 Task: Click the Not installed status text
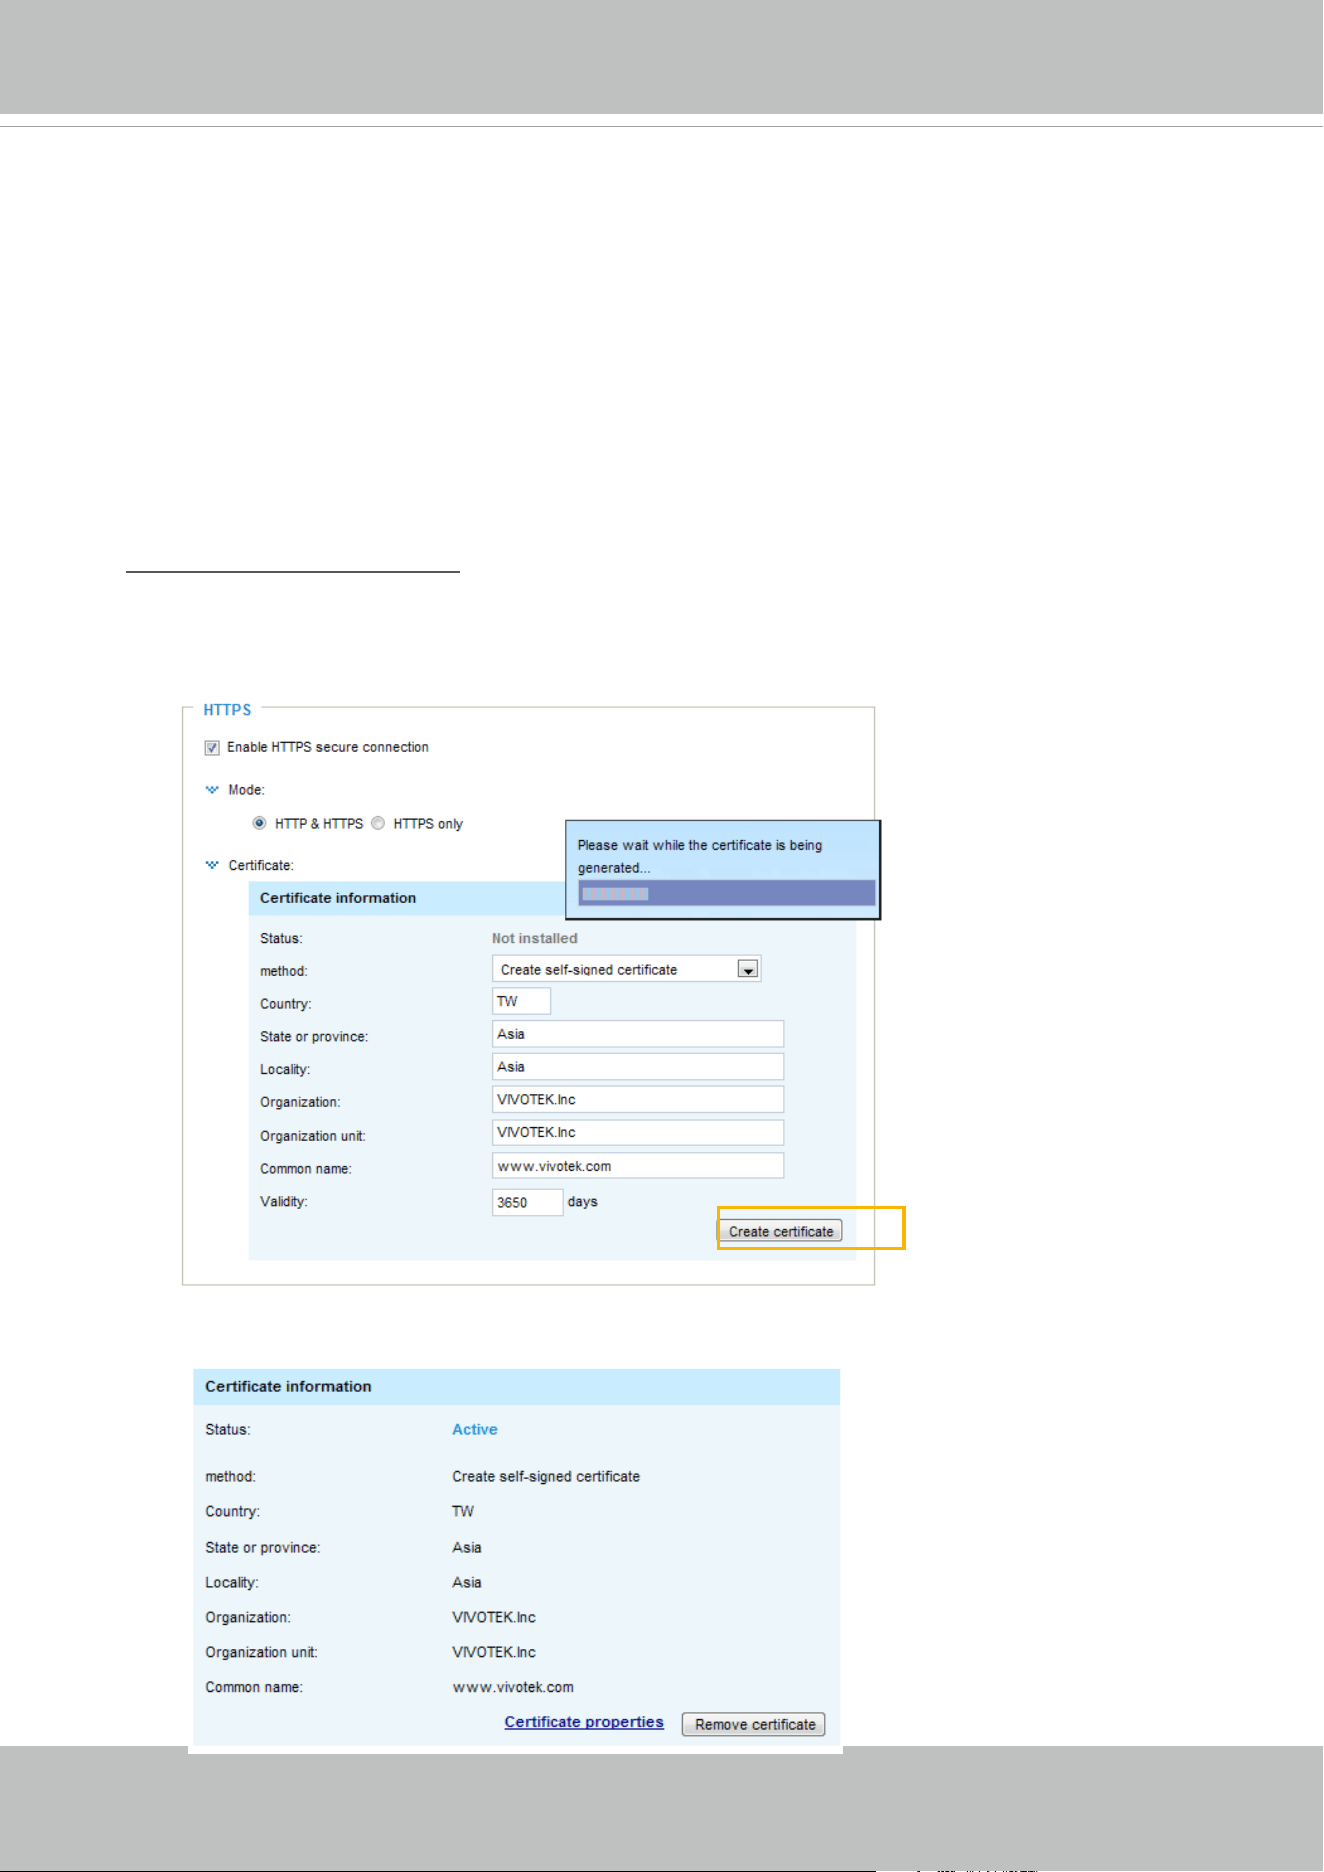(535, 938)
